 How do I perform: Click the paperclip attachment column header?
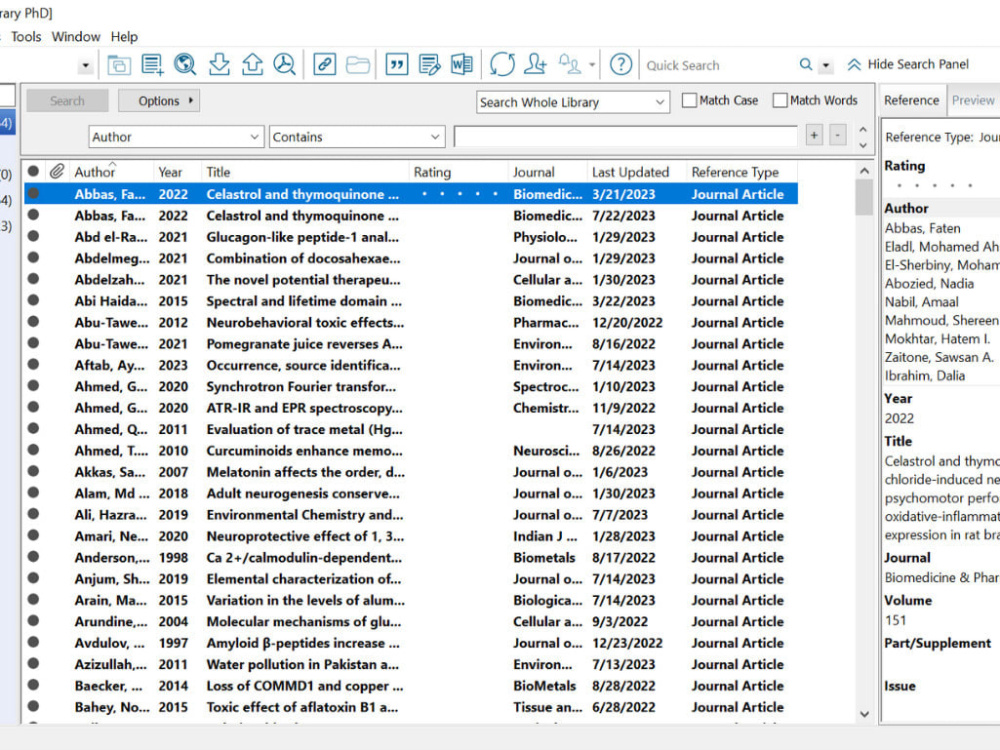pos(57,171)
